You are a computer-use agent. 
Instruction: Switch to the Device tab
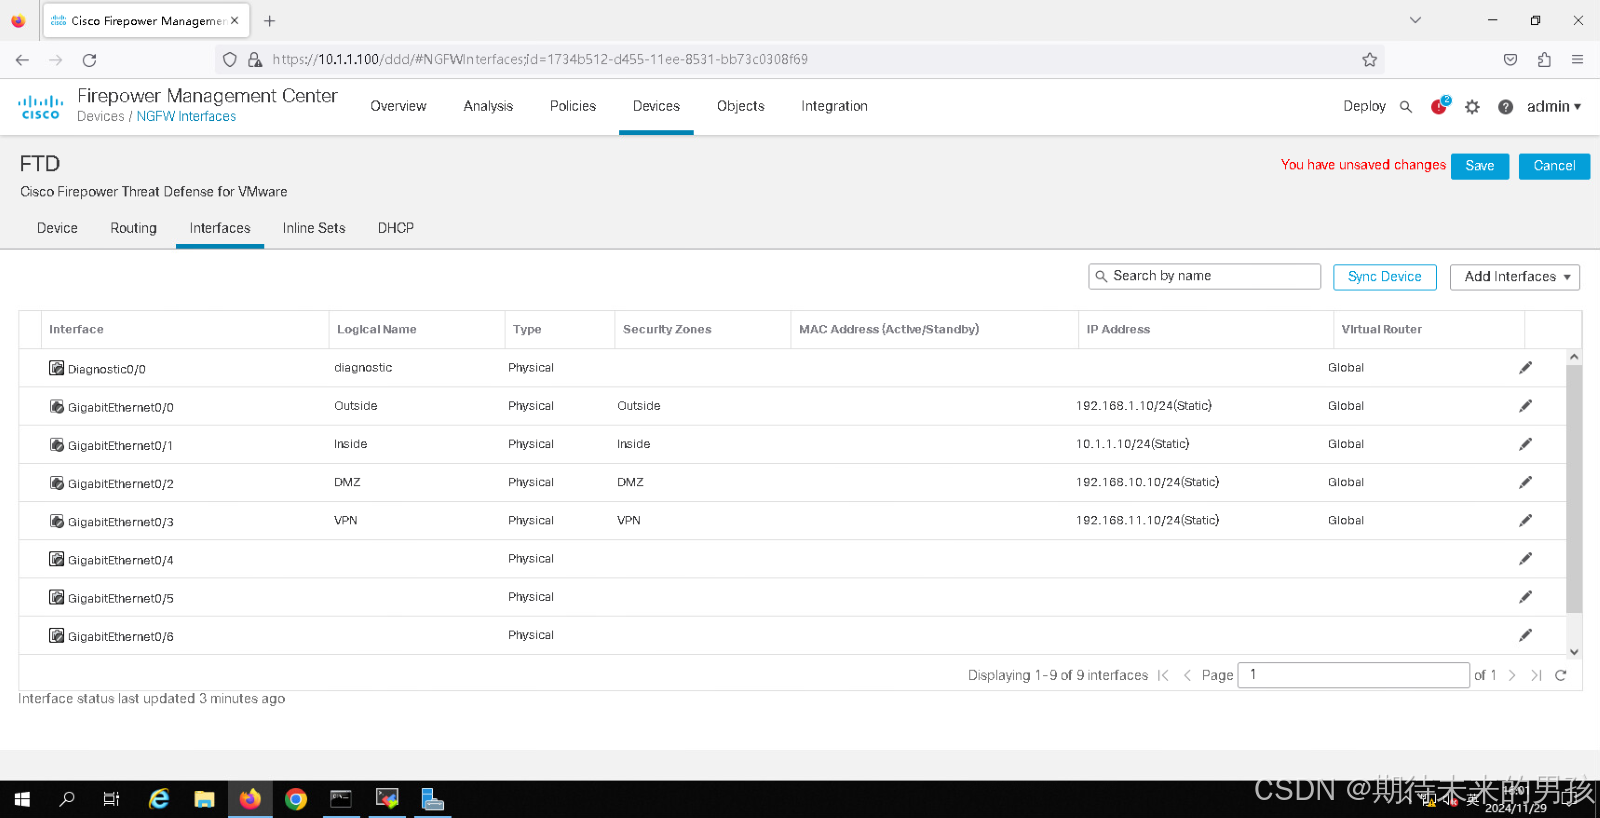tap(57, 228)
